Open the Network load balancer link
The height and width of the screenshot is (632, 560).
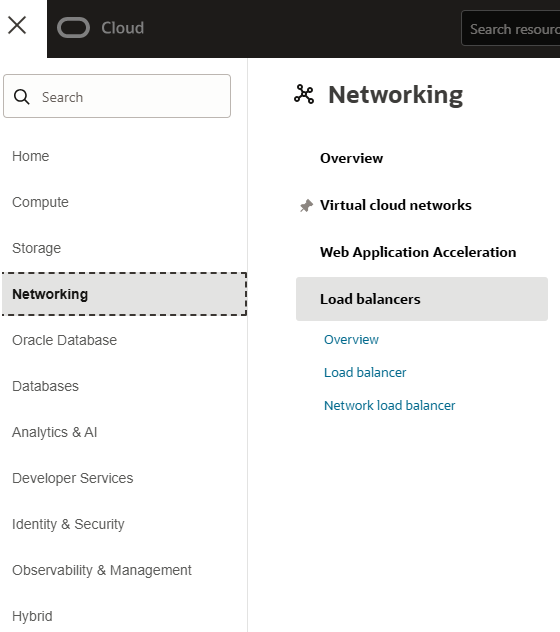(389, 405)
